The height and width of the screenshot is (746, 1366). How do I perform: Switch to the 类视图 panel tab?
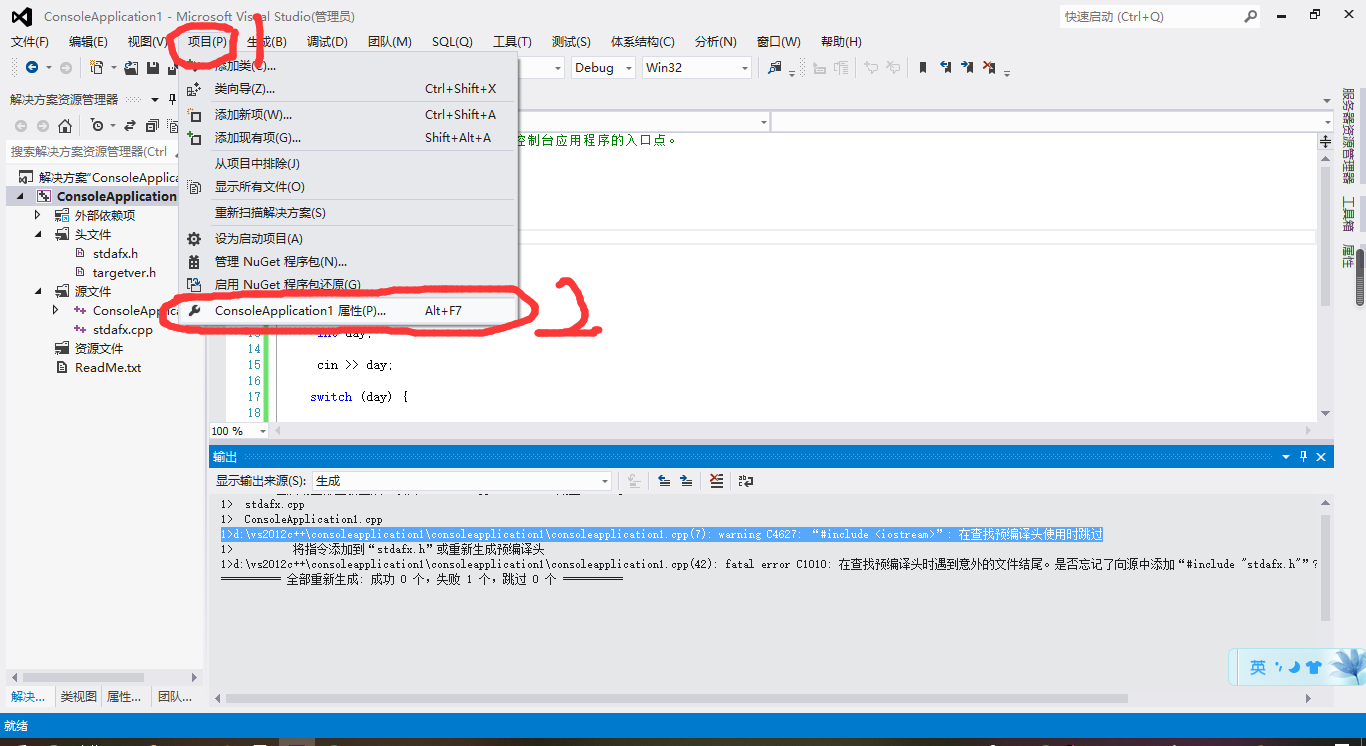pos(78,696)
